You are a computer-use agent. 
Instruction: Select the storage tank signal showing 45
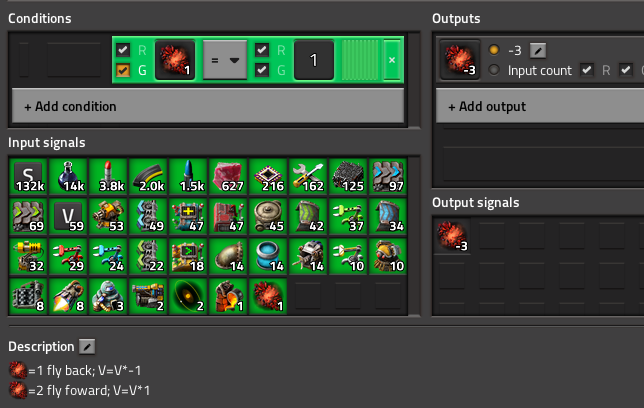tap(268, 217)
